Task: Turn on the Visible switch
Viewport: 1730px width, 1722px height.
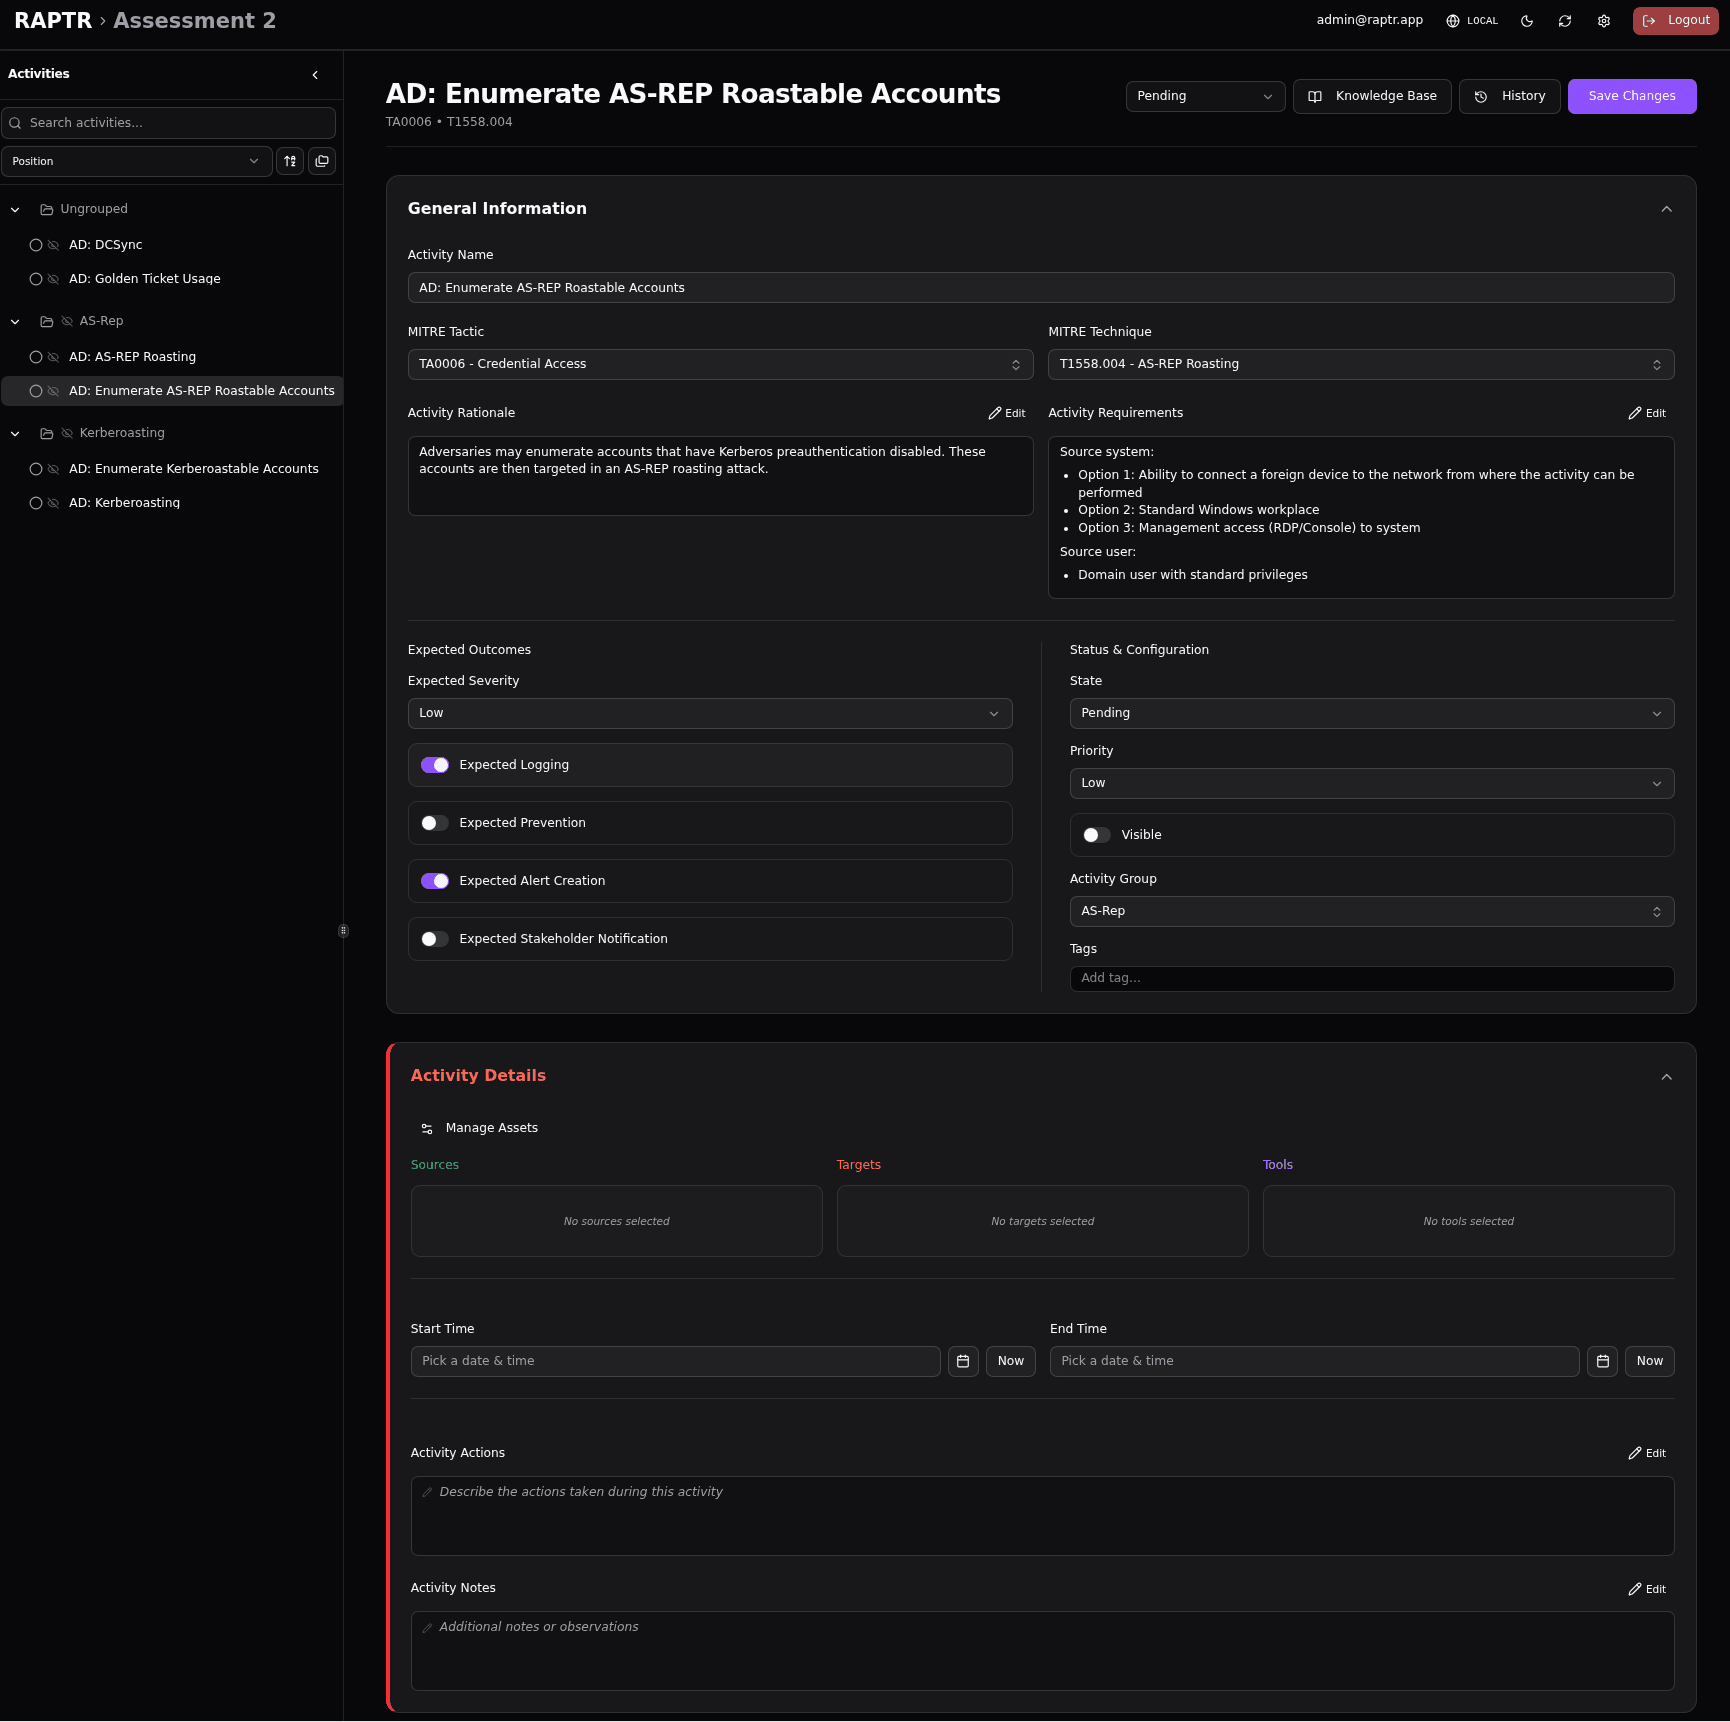Action: point(1097,835)
